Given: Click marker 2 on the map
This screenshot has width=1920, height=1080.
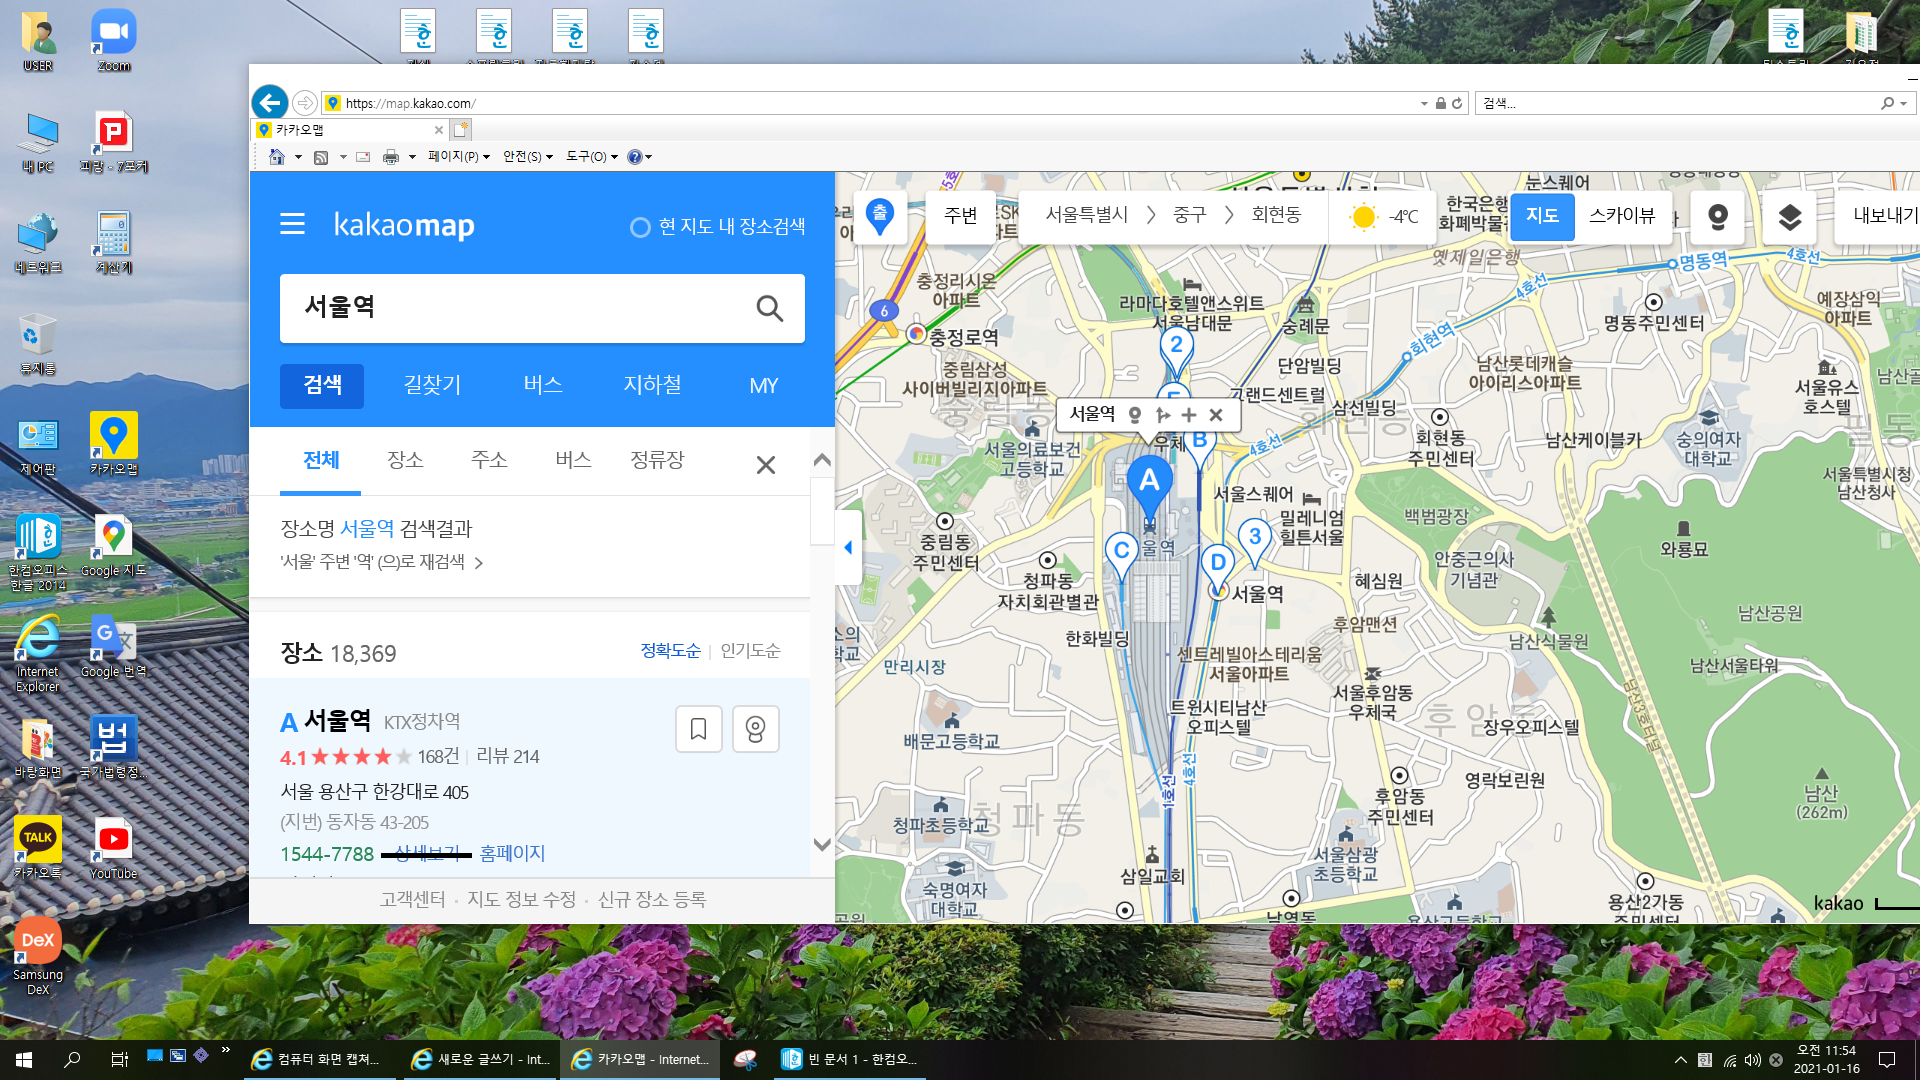Looking at the screenshot, I should point(1176,349).
